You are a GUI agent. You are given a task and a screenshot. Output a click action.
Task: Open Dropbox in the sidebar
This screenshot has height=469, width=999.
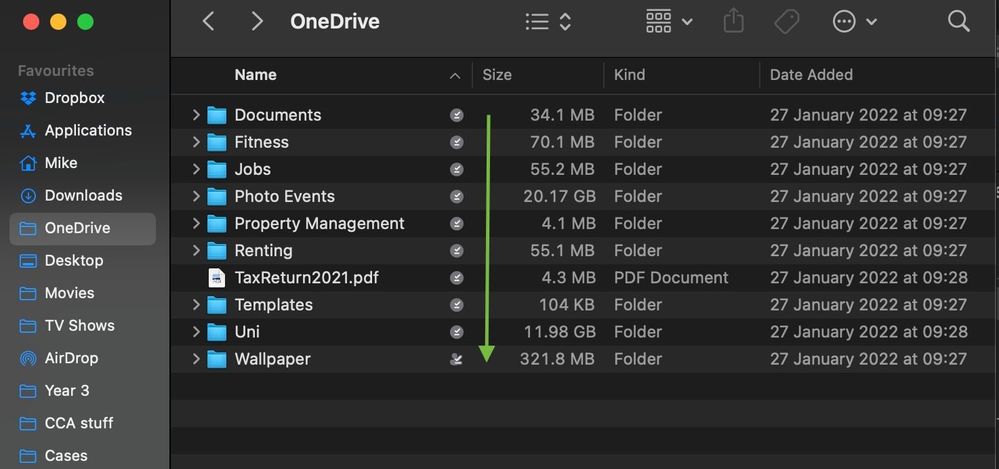point(83,98)
